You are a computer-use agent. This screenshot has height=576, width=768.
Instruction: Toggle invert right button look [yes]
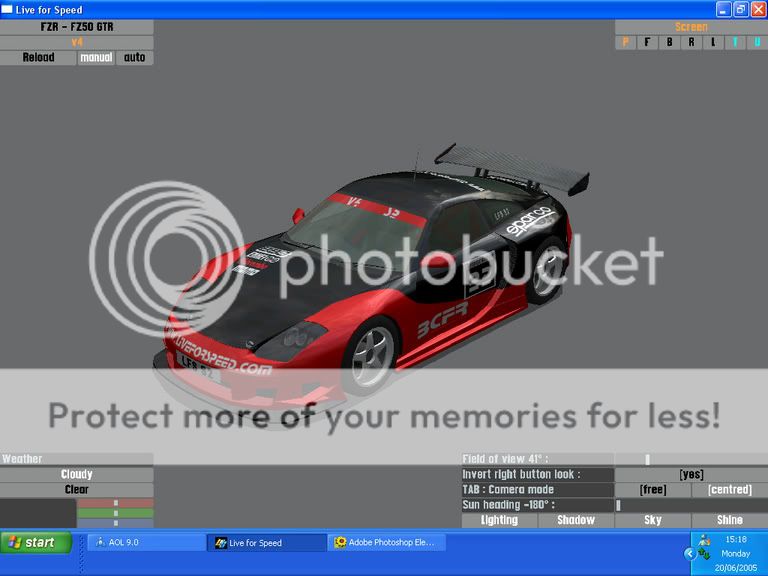691,474
